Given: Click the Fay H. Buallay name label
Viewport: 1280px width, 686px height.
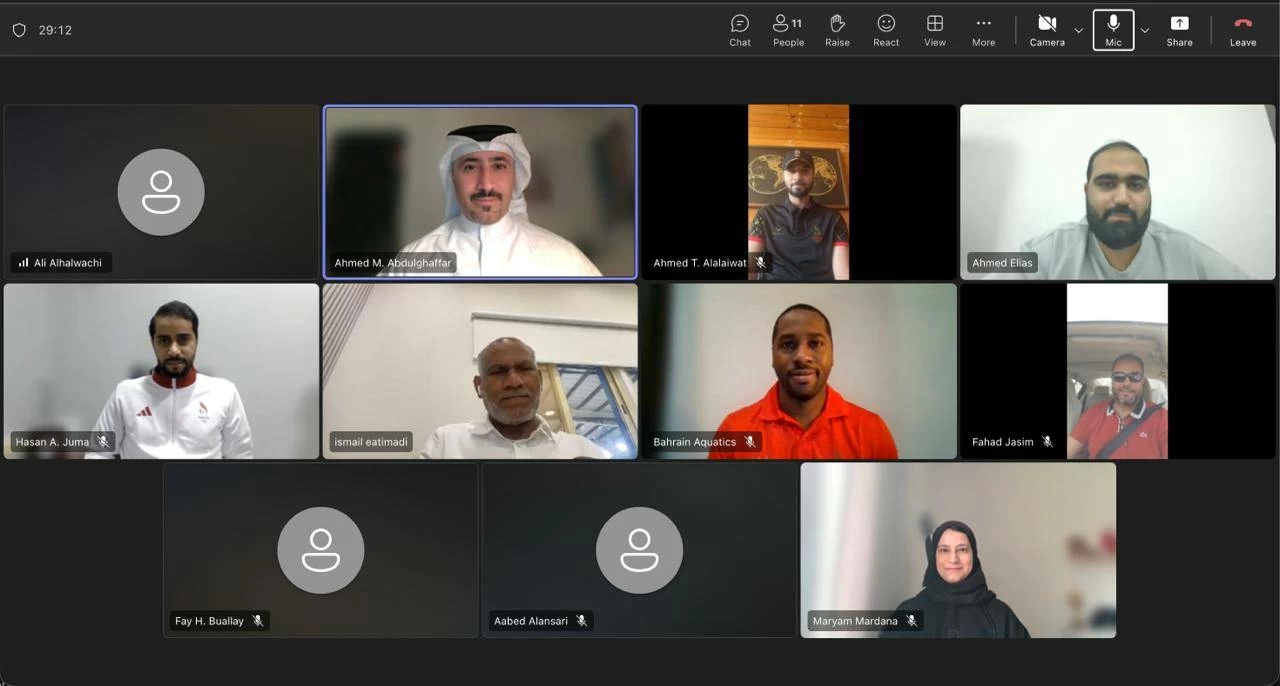Looking at the screenshot, I should click(209, 621).
